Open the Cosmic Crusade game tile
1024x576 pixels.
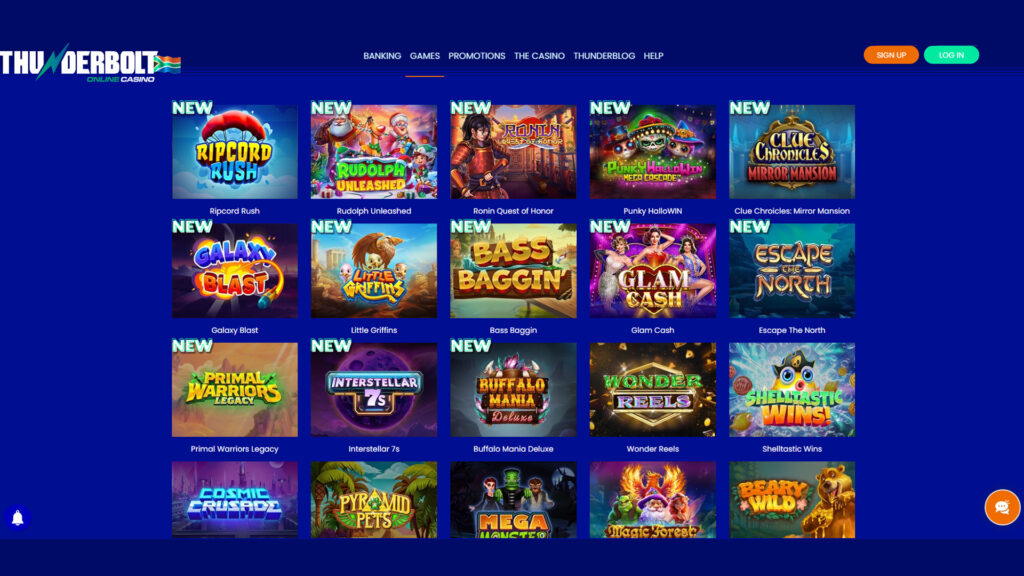tap(234, 500)
